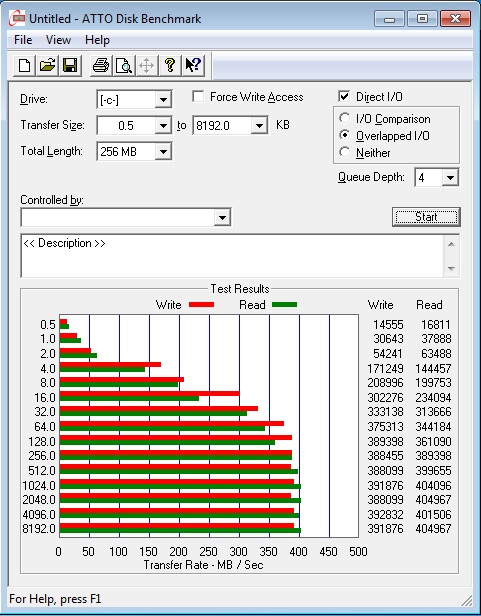Open the File menu
Screen dimensions: 481x616
(23, 40)
